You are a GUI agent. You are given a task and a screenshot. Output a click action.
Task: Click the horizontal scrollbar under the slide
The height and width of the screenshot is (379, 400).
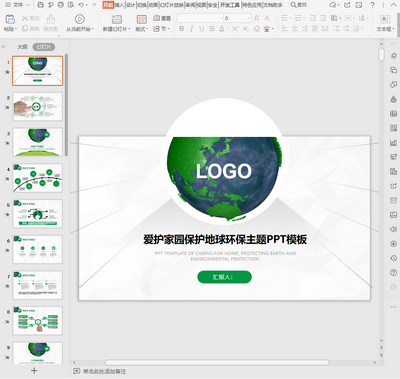(217, 362)
